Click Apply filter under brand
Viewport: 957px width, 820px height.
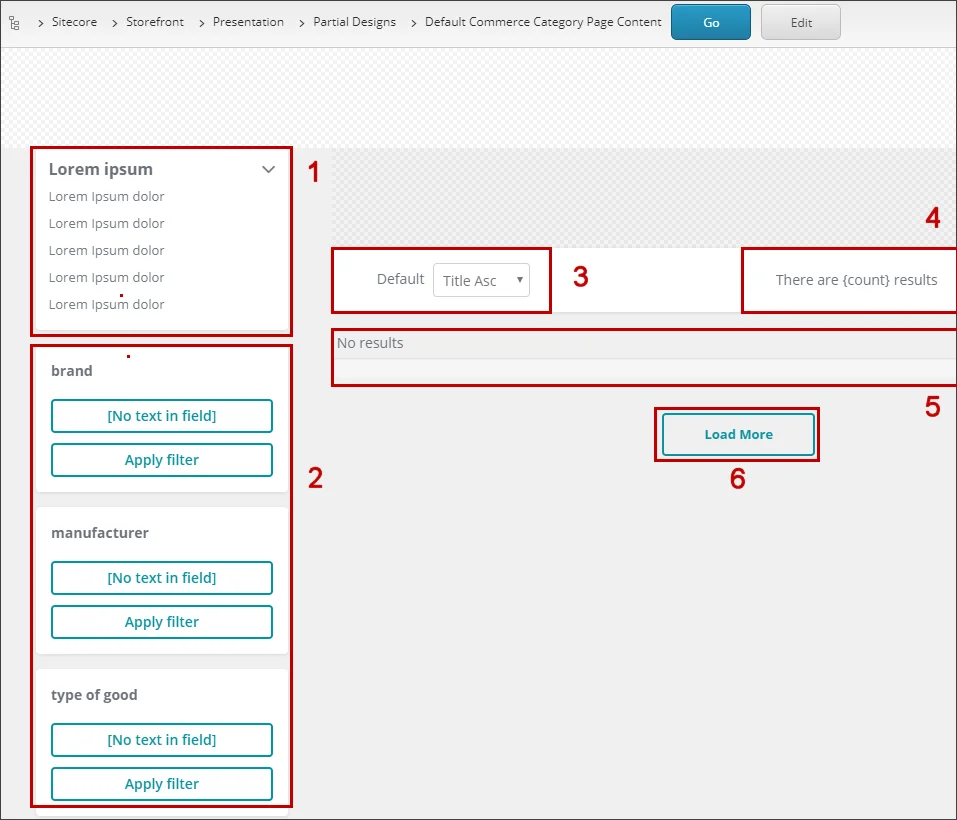pos(162,460)
